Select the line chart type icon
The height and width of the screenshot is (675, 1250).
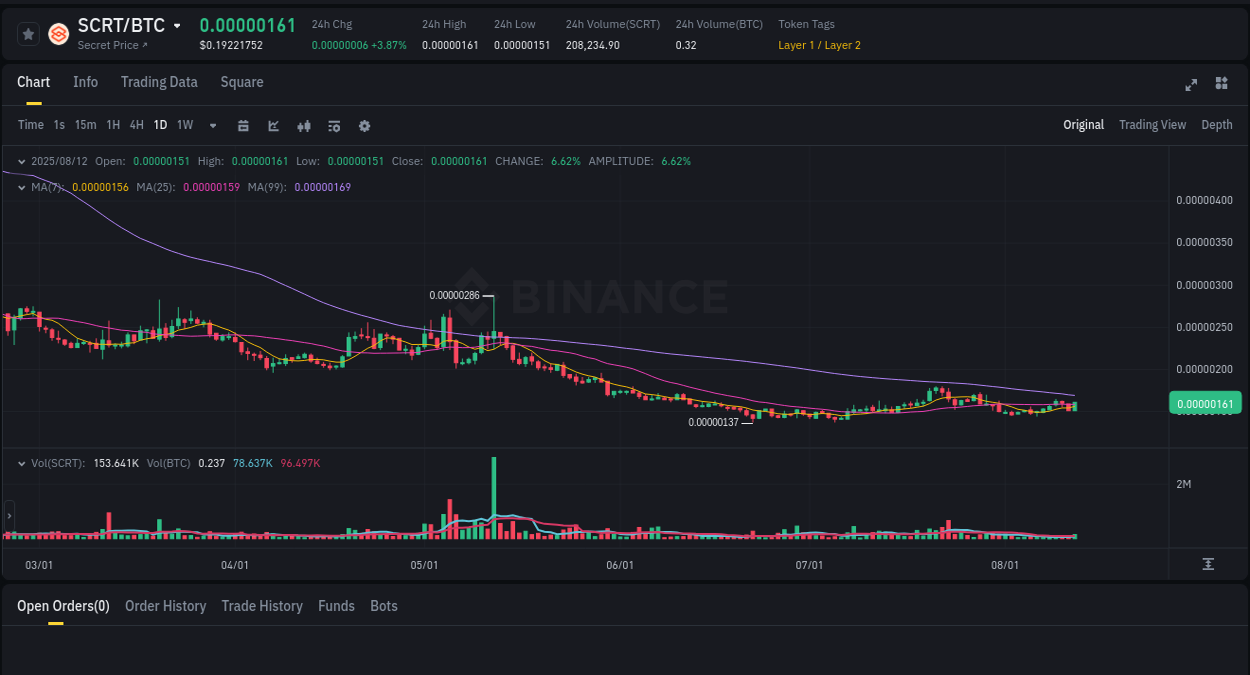pyautogui.click(x=272, y=125)
